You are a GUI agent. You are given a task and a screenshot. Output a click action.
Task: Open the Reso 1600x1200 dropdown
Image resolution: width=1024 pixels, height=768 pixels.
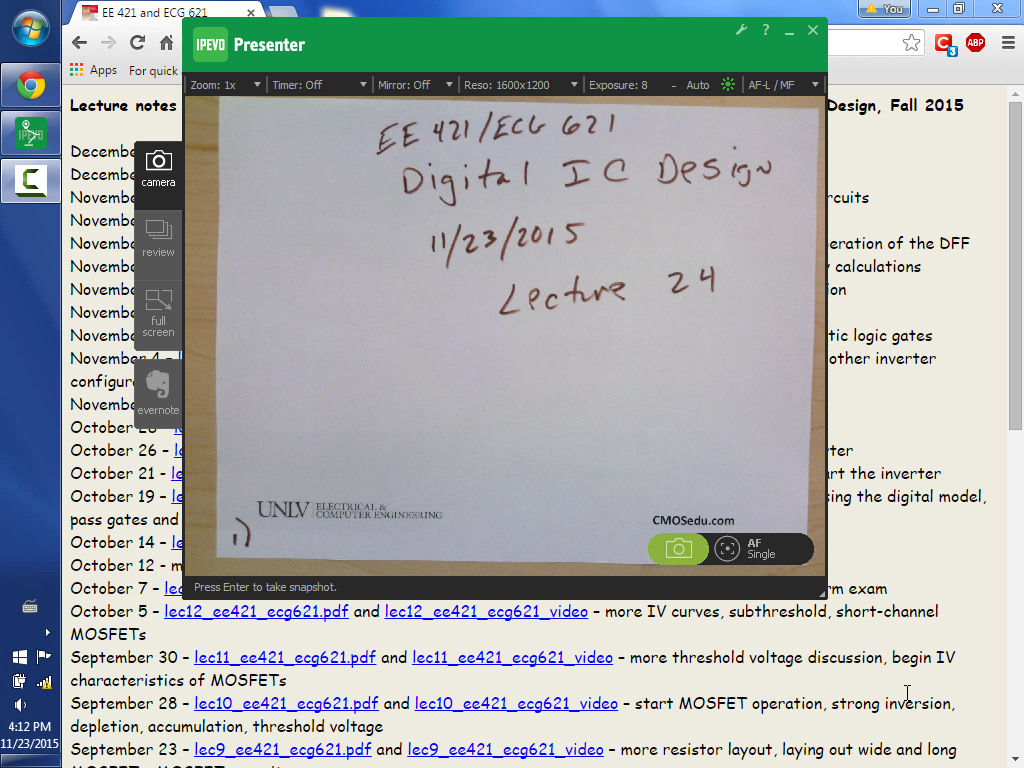[x=520, y=85]
